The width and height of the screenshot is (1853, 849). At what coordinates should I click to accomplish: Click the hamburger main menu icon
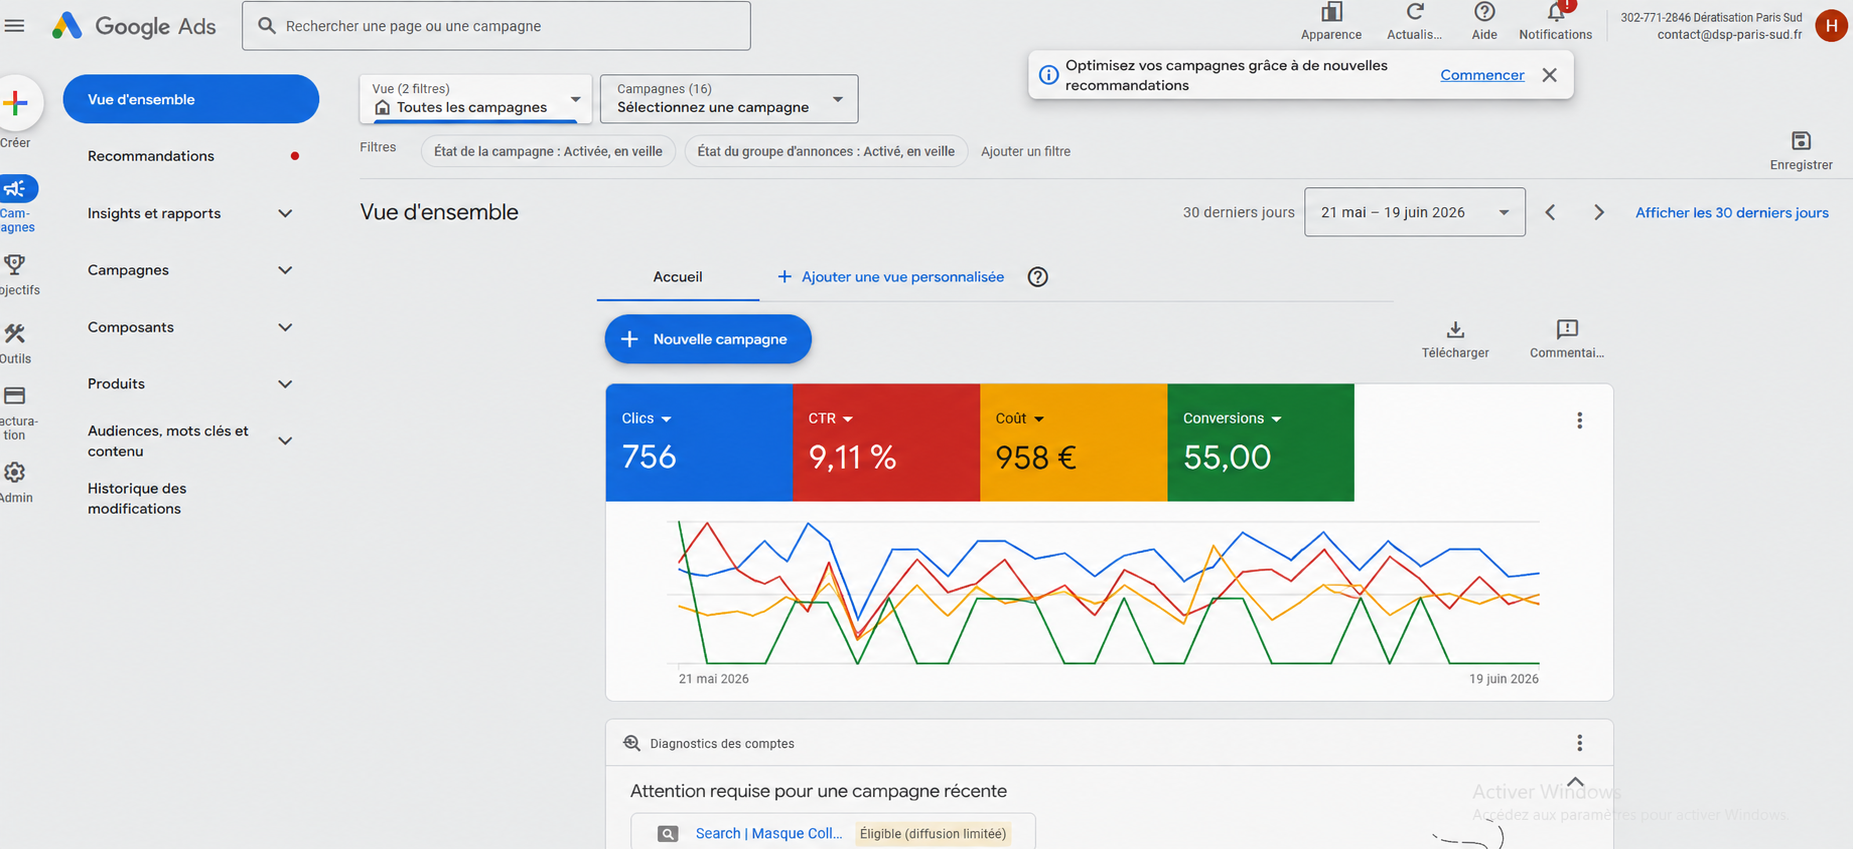pyautogui.click(x=14, y=26)
